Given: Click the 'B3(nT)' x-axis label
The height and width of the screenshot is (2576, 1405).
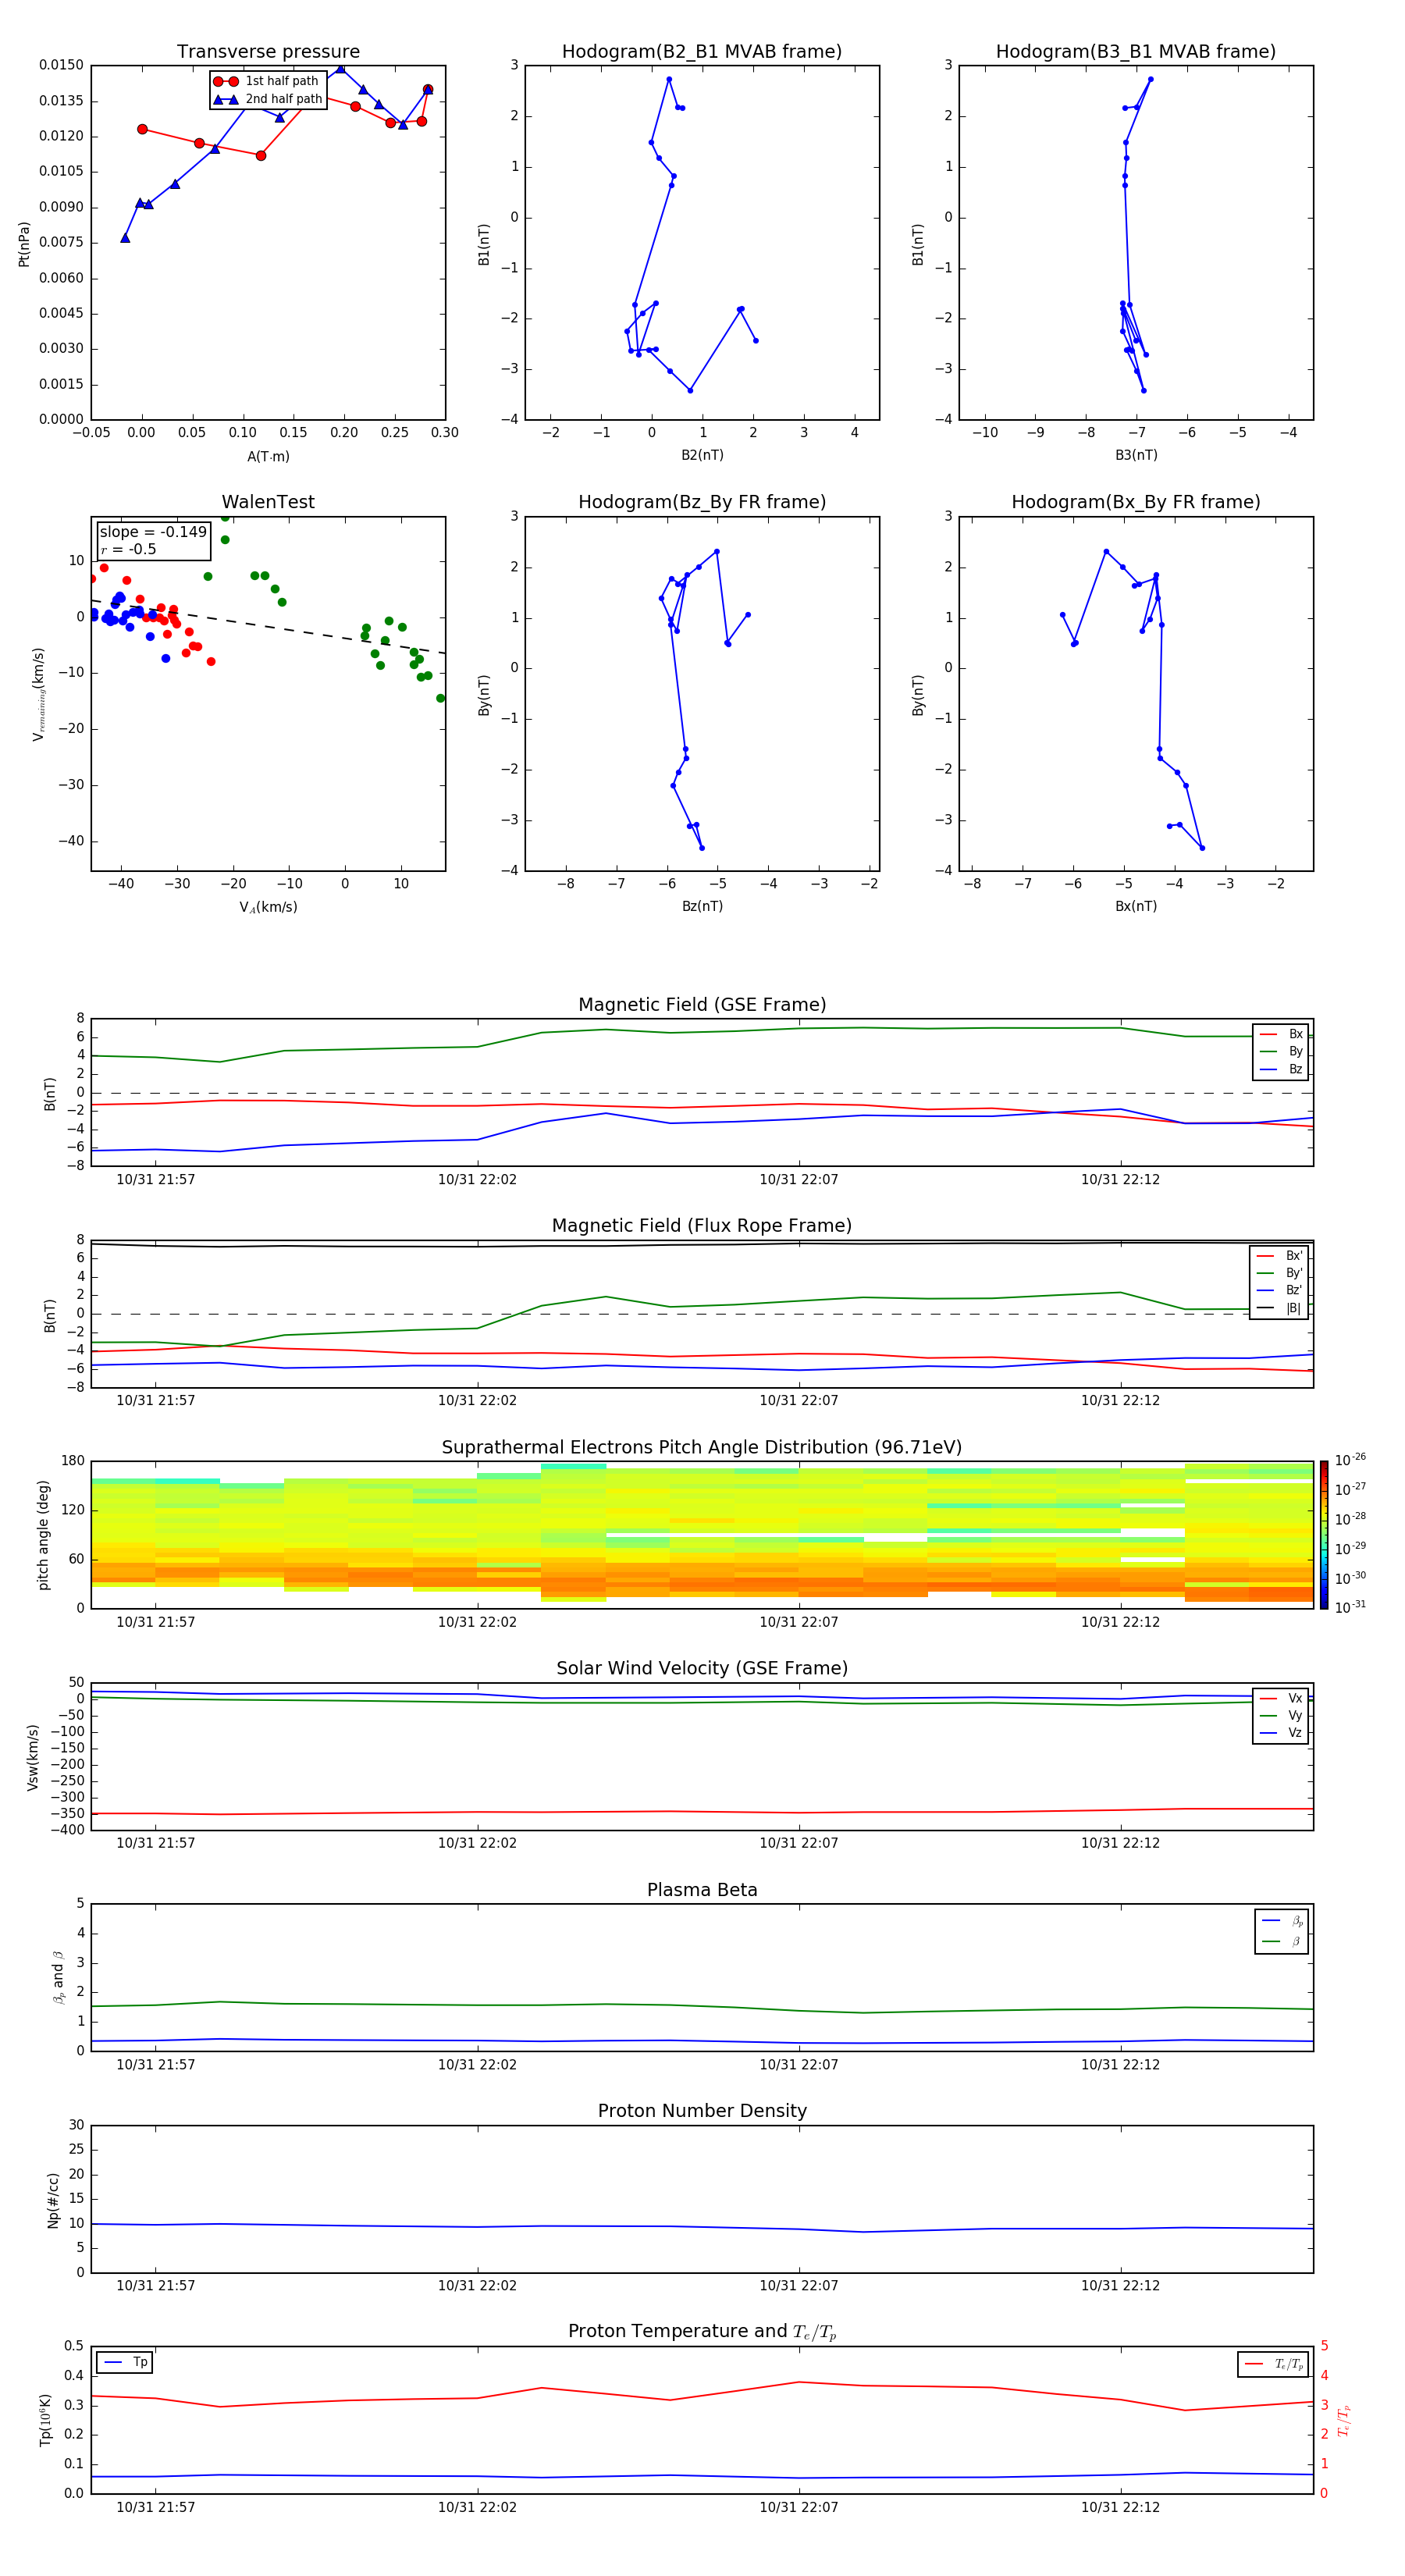Looking at the screenshot, I should point(1136,455).
